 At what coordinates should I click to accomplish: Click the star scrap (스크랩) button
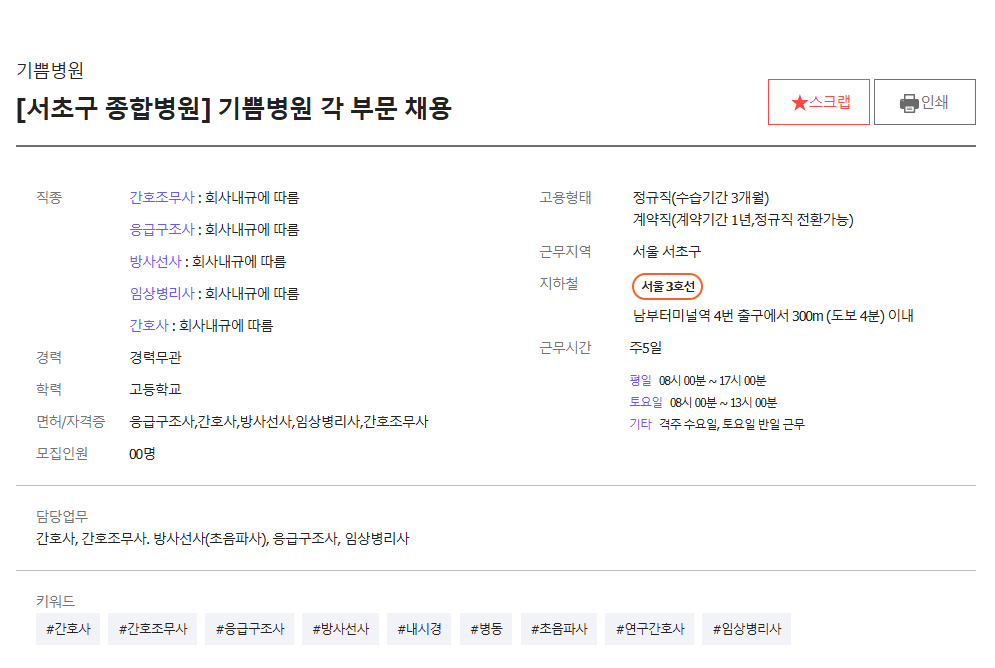click(x=818, y=102)
